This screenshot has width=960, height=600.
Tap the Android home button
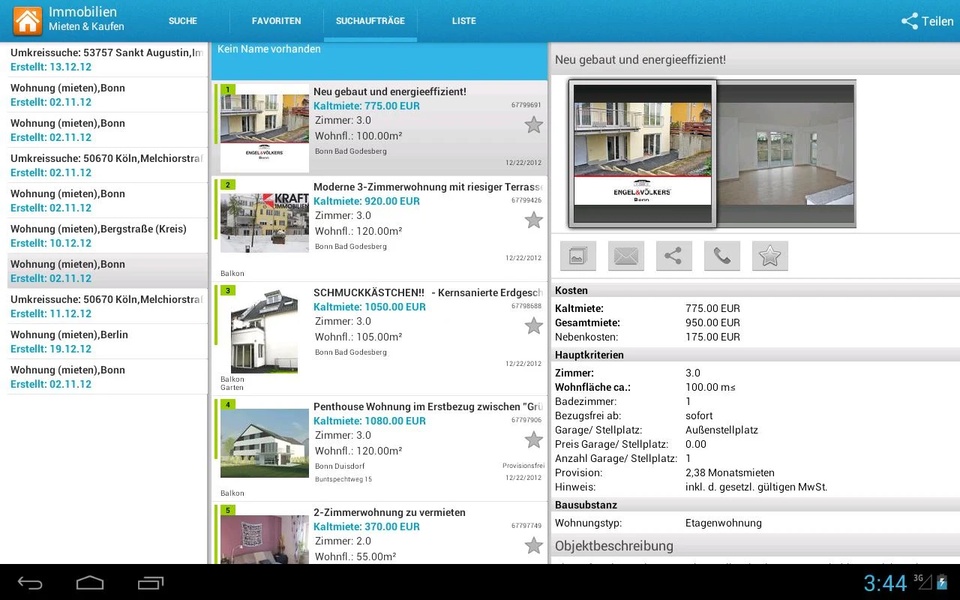coord(90,583)
